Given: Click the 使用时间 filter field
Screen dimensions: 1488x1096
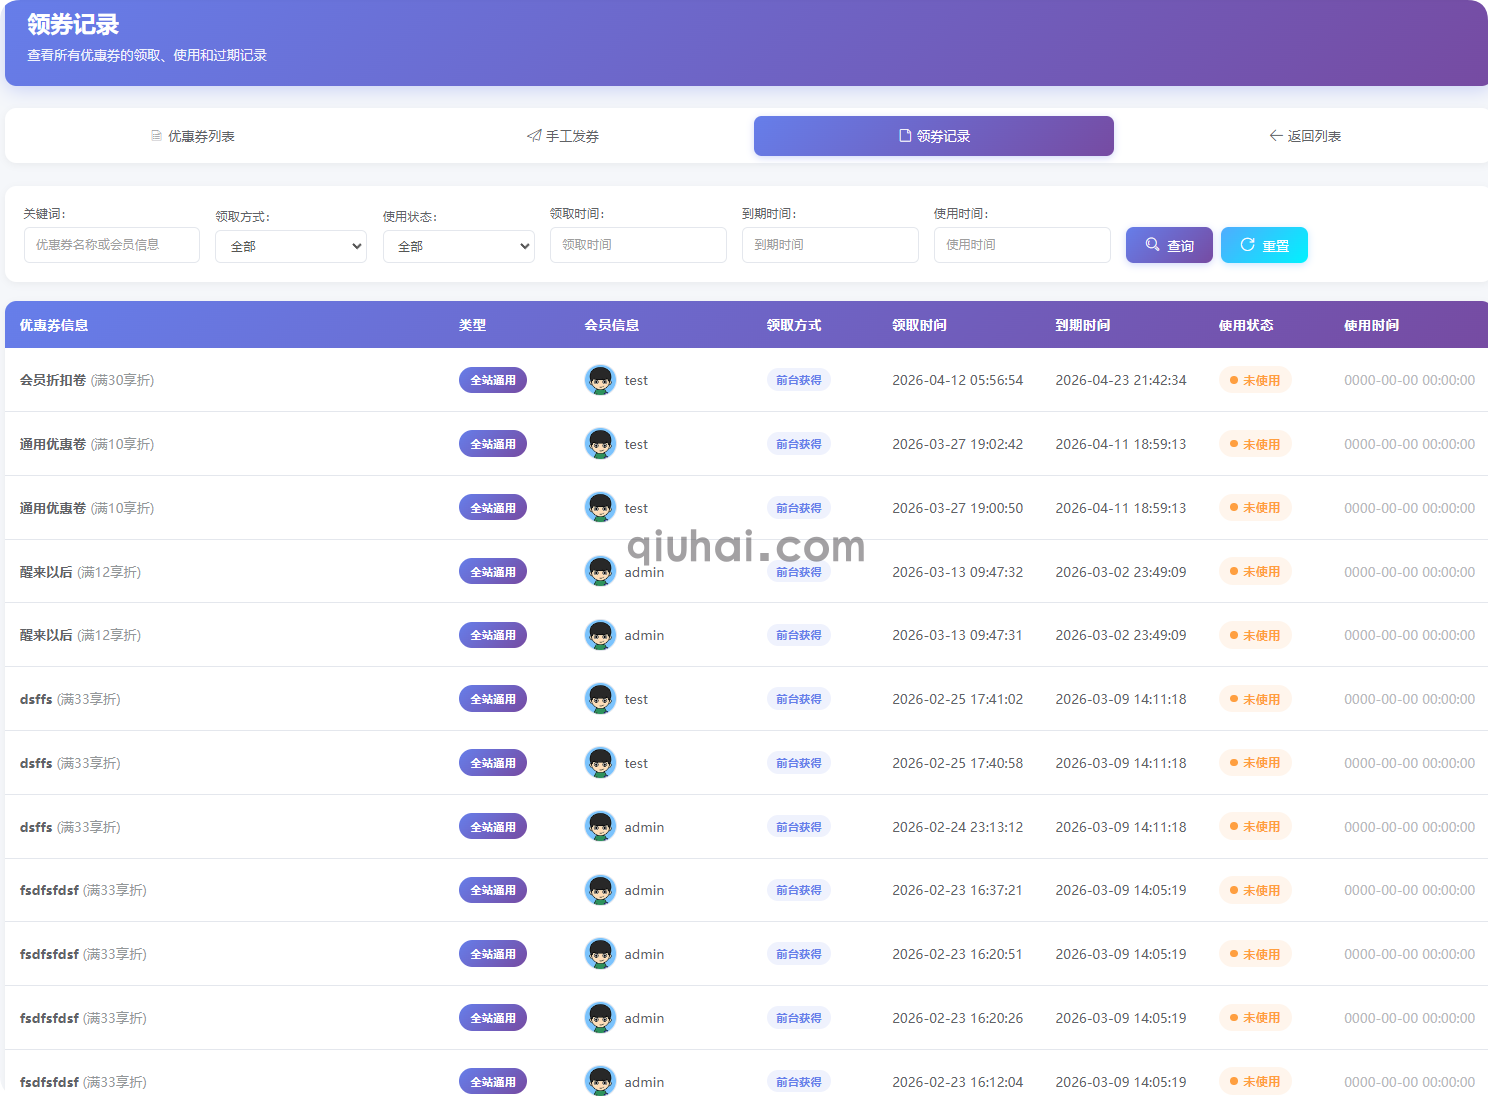Looking at the screenshot, I should coord(1022,245).
